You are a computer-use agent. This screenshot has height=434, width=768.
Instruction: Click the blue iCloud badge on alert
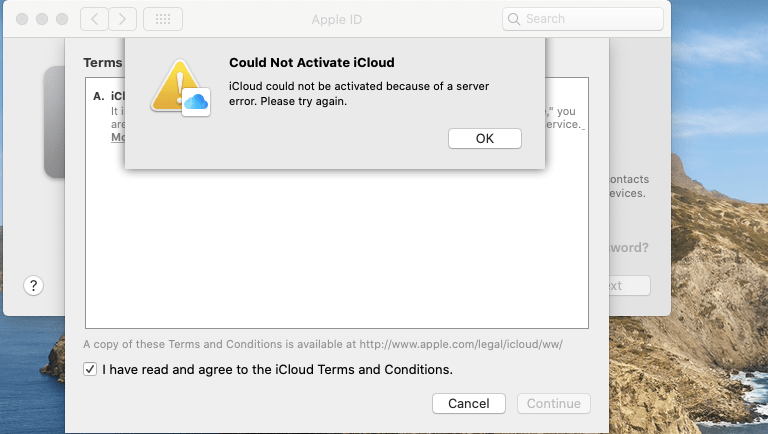pos(196,101)
